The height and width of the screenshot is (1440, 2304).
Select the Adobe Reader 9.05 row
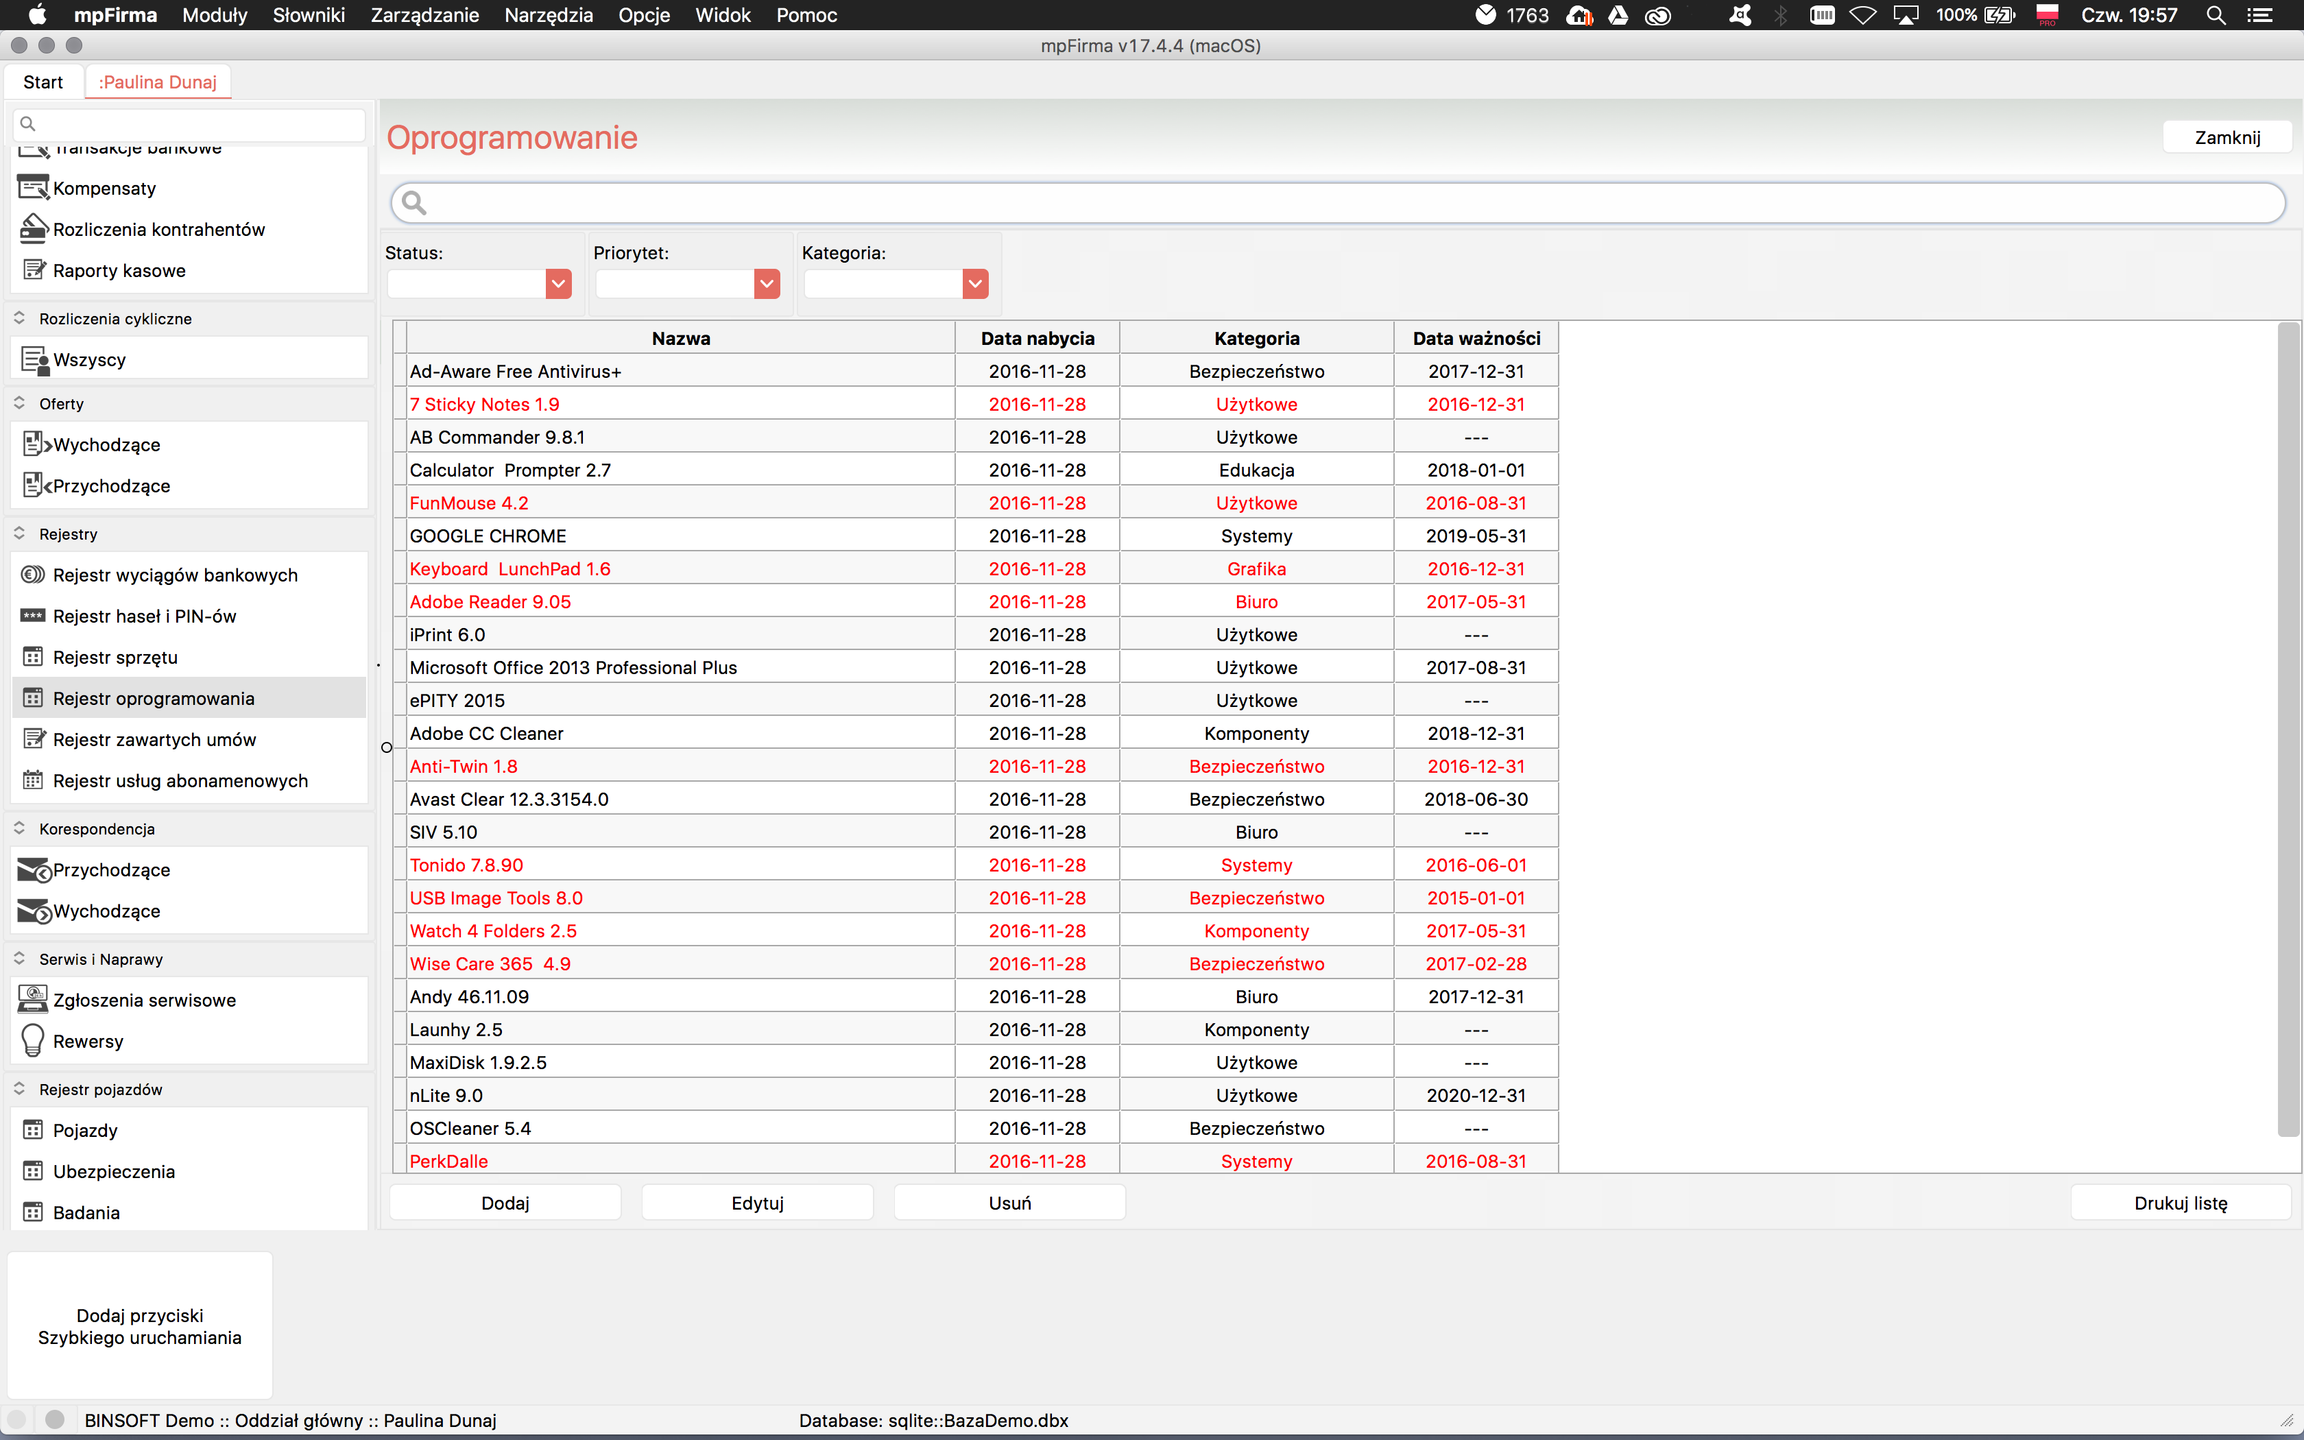point(976,602)
